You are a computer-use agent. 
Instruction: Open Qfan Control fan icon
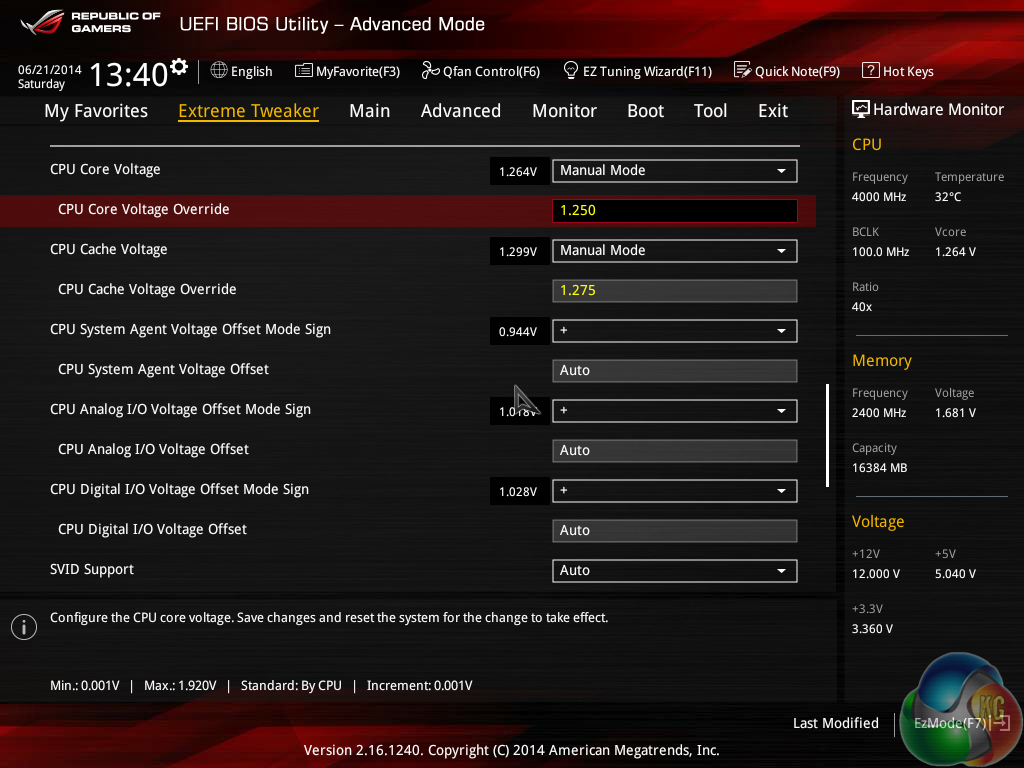(x=430, y=71)
